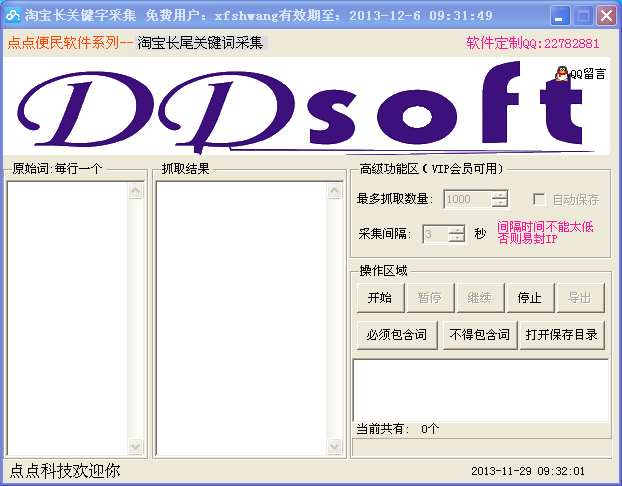Click the status bar datetime 2013-11-29 09:32:01
This screenshot has height=486, width=622.
[528, 471]
